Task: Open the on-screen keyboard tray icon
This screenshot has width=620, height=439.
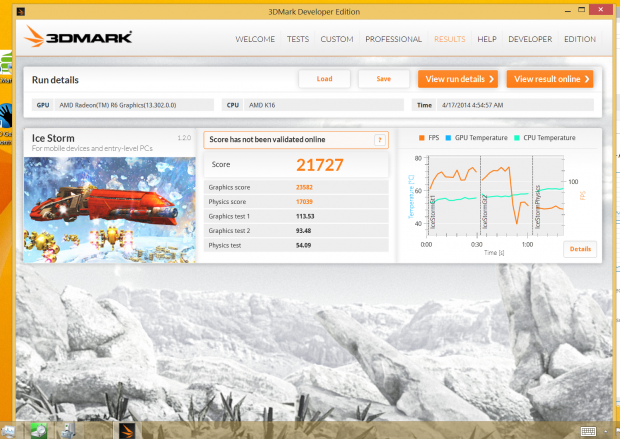Action: coord(588,431)
